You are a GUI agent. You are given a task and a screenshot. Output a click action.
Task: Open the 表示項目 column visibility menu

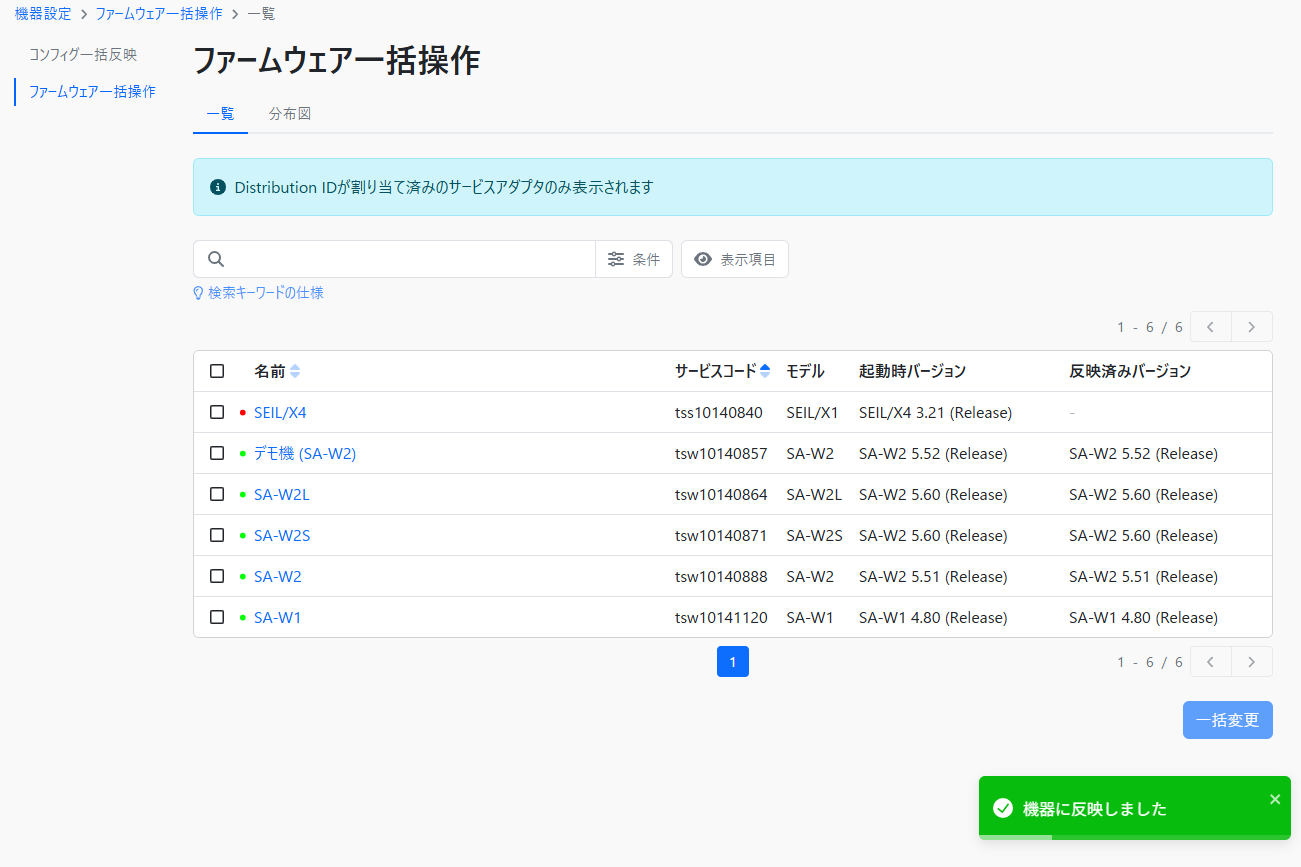tap(735, 259)
